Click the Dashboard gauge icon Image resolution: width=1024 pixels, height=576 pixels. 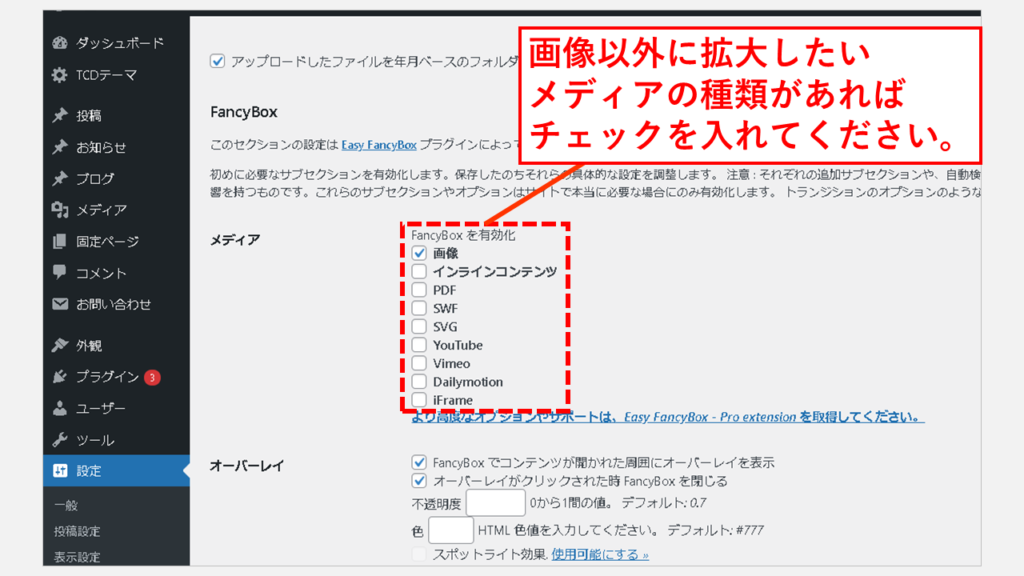point(60,43)
